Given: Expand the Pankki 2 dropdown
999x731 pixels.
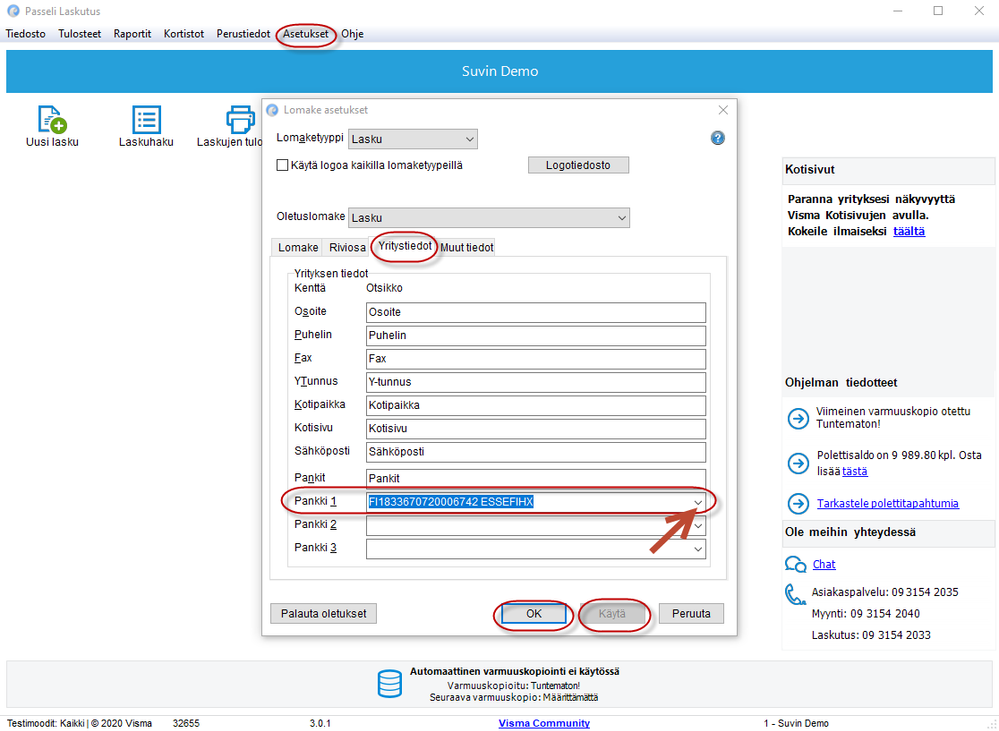Looking at the screenshot, I should 698,526.
